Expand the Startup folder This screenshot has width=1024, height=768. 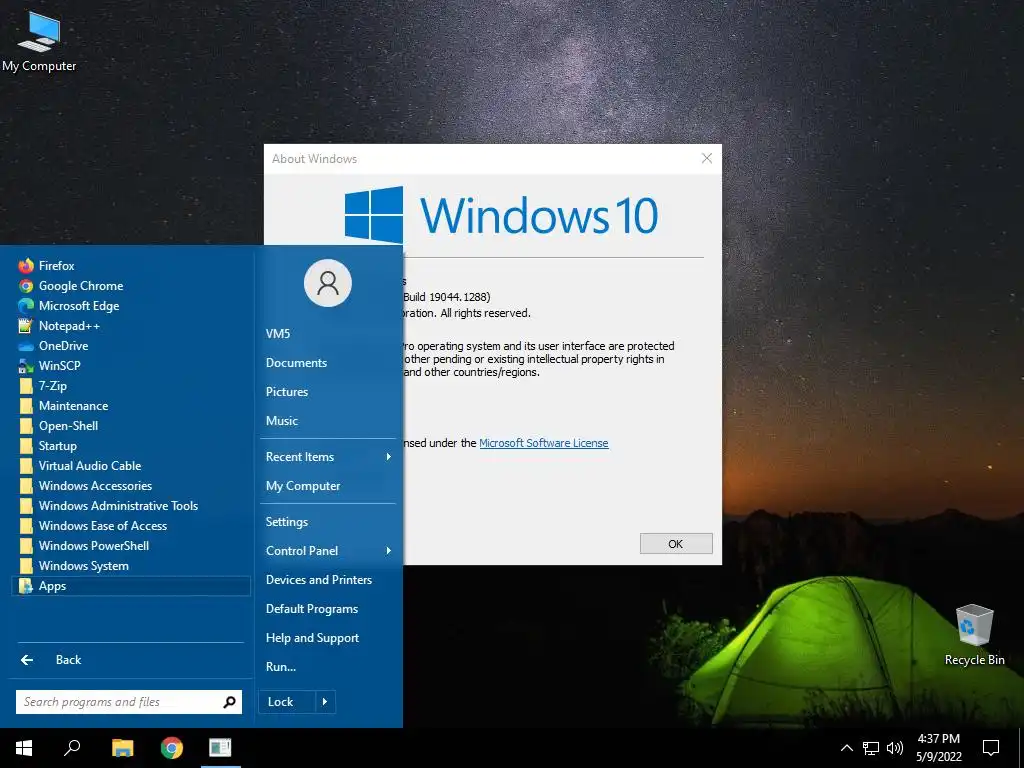(131, 446)
